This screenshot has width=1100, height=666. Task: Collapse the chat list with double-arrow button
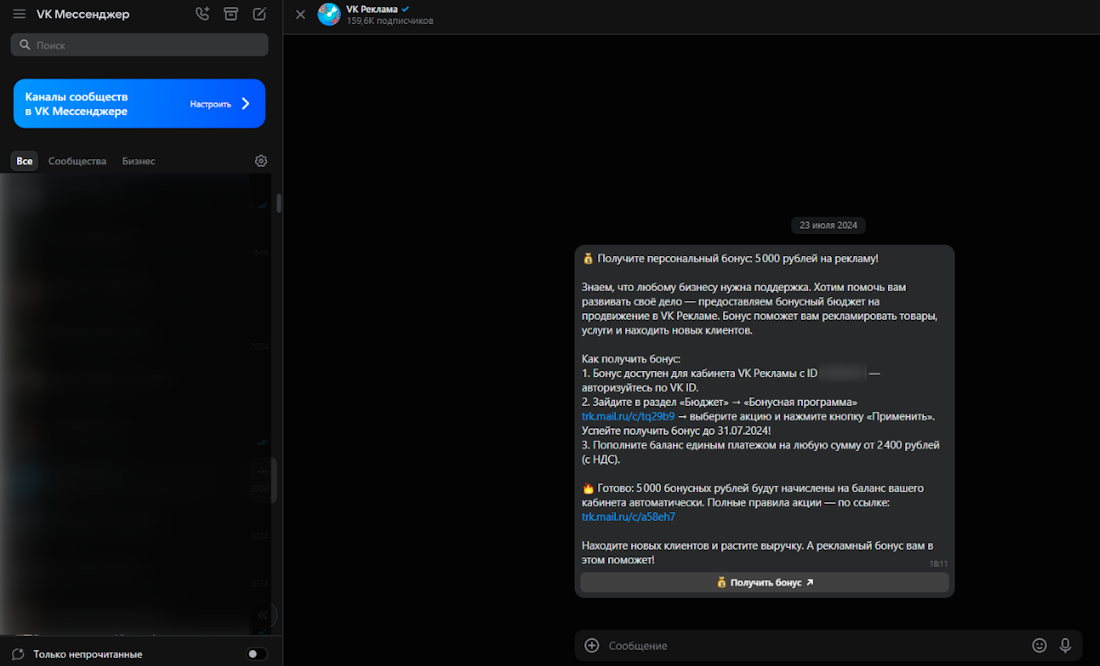coord(263,615)
